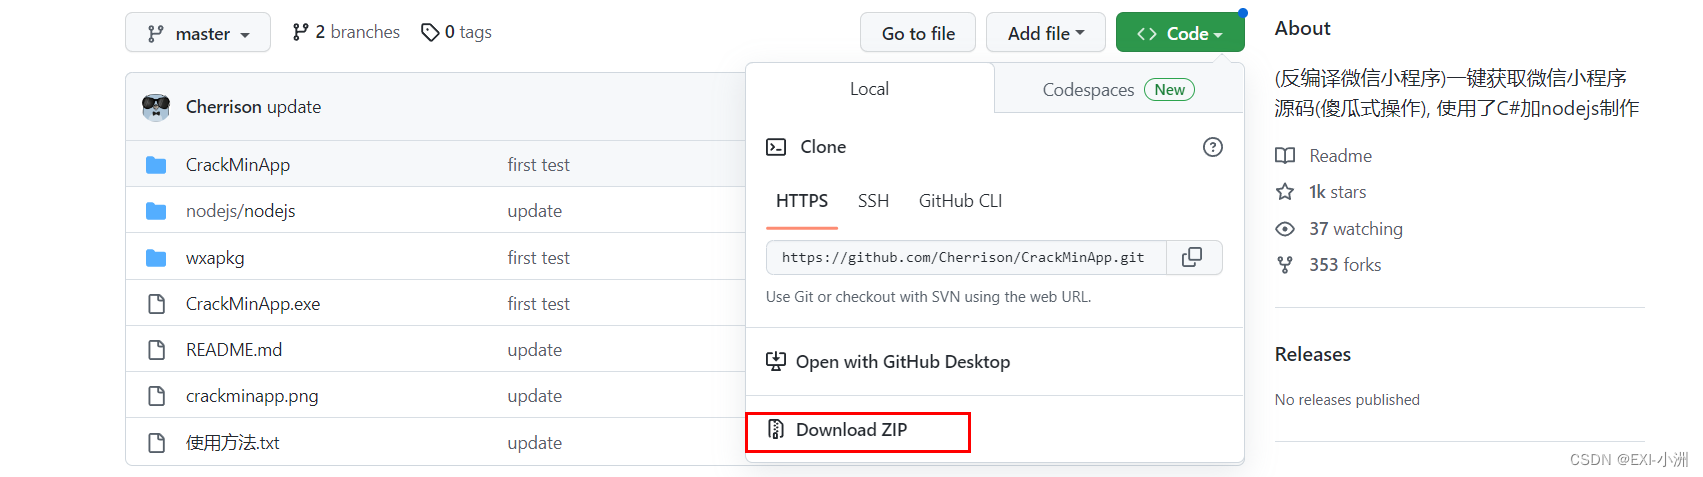Click the GitHub Desktop icon

tap(775, 361)
